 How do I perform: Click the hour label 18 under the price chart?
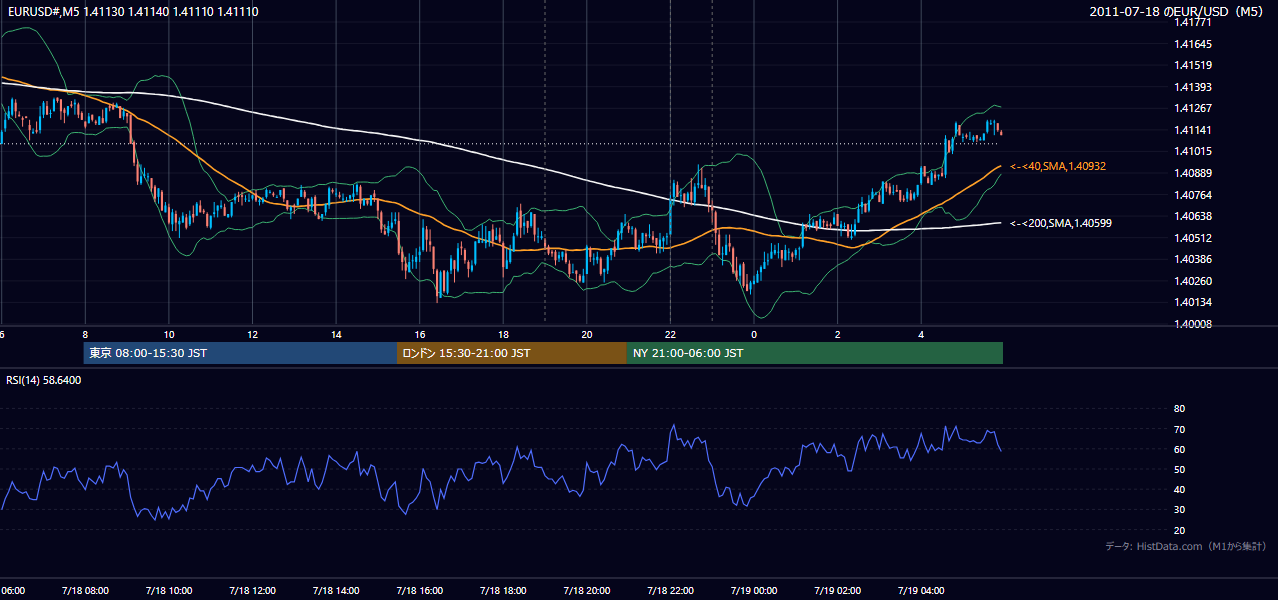click(504, 334)
